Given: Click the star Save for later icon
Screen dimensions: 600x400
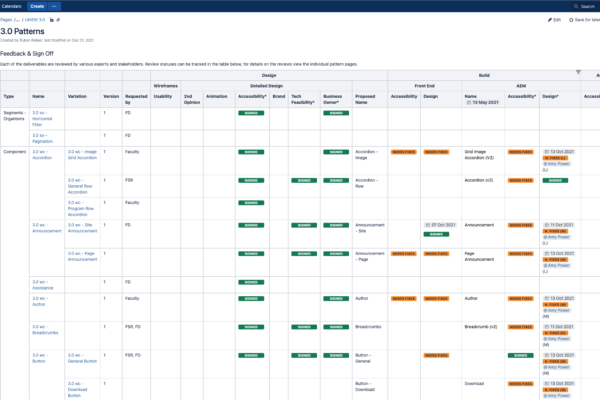Looking at the screenshot, I should tap(571, 20).
